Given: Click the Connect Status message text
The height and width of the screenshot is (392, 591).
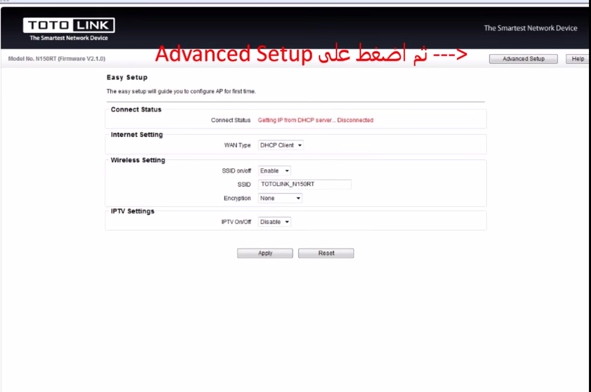Looking at the screenshot, I should [315, 120].
